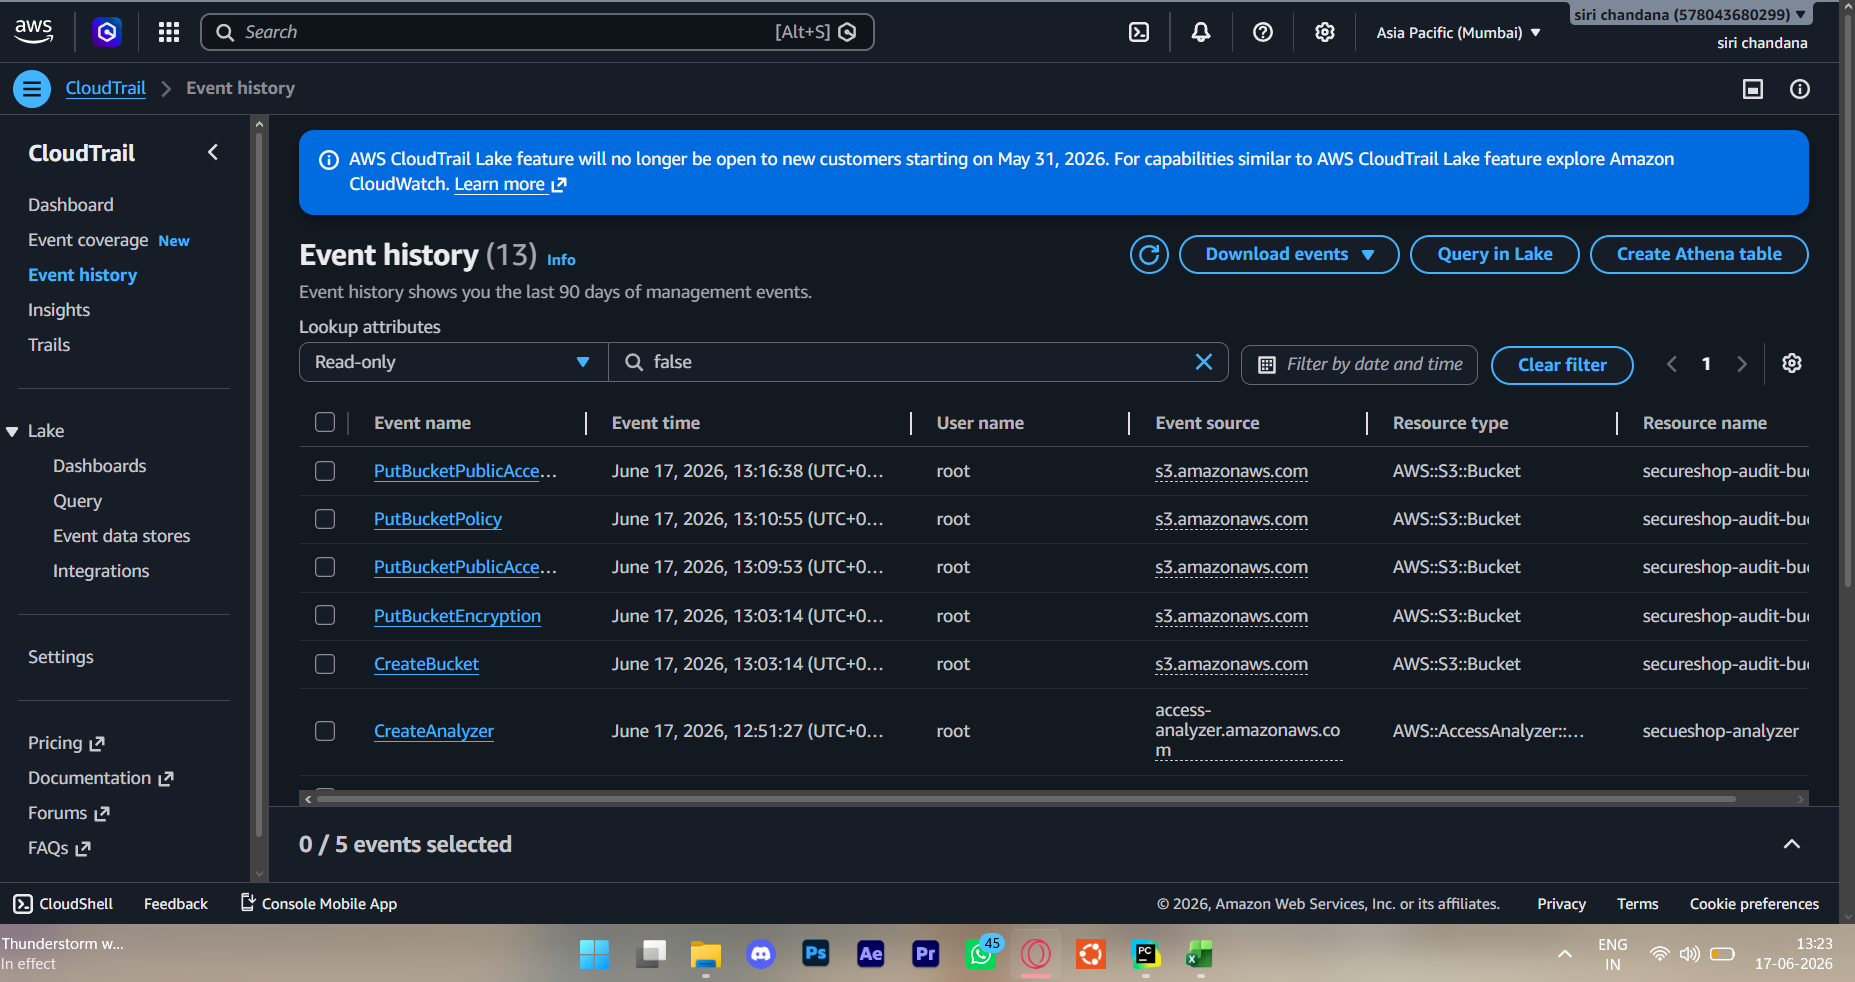Open Photoshop from the taskbar

coord(816,954)
